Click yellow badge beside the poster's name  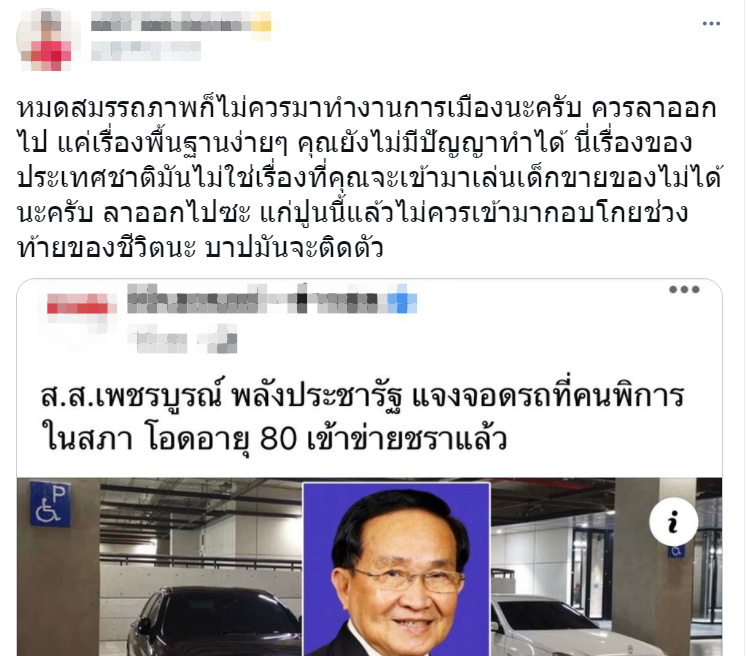click(x=262, y=24)
